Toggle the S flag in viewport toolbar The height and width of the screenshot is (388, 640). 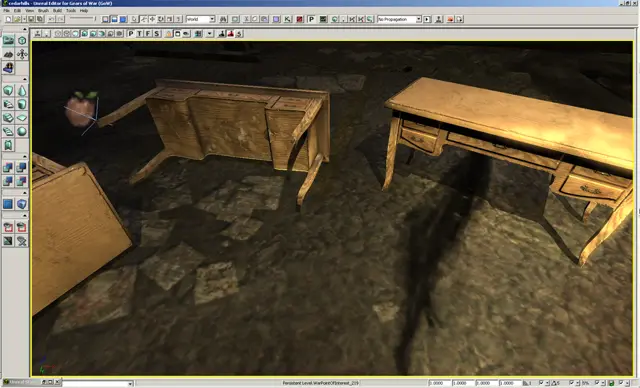tap(157, 34)
